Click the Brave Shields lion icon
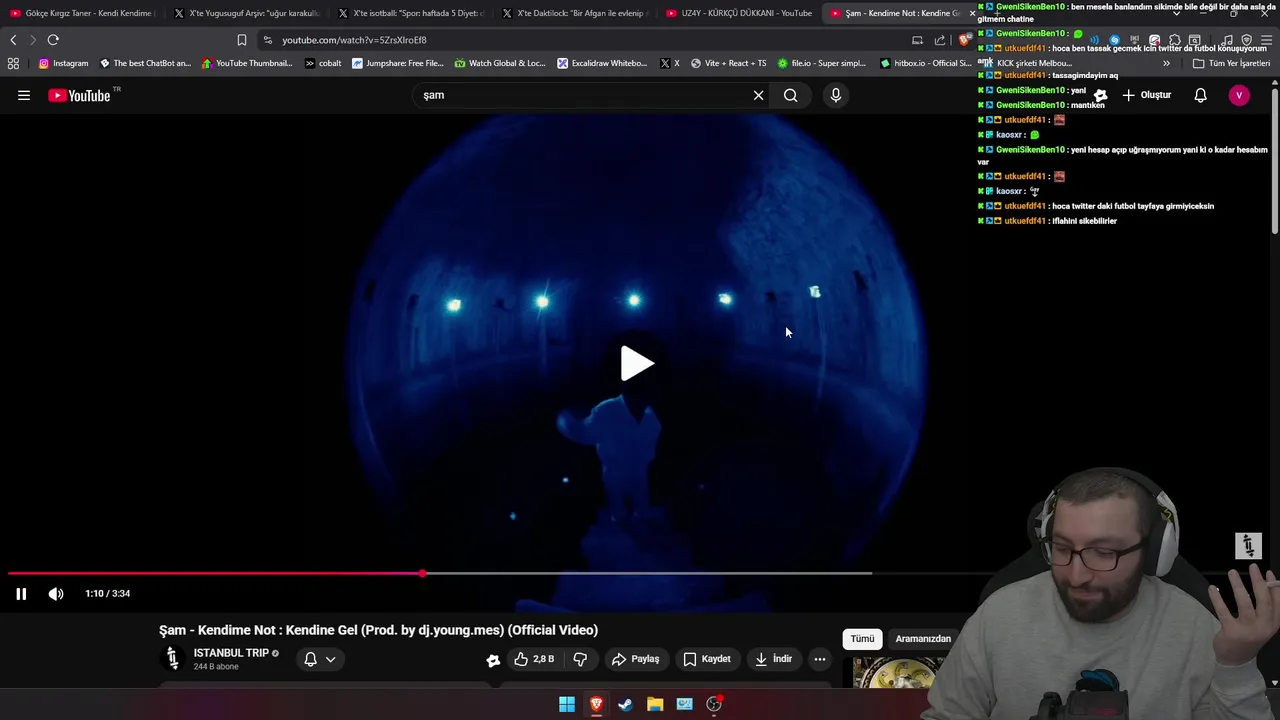Image resolution: width=1280 pixels, height=720 pixels. pos(963,40)
